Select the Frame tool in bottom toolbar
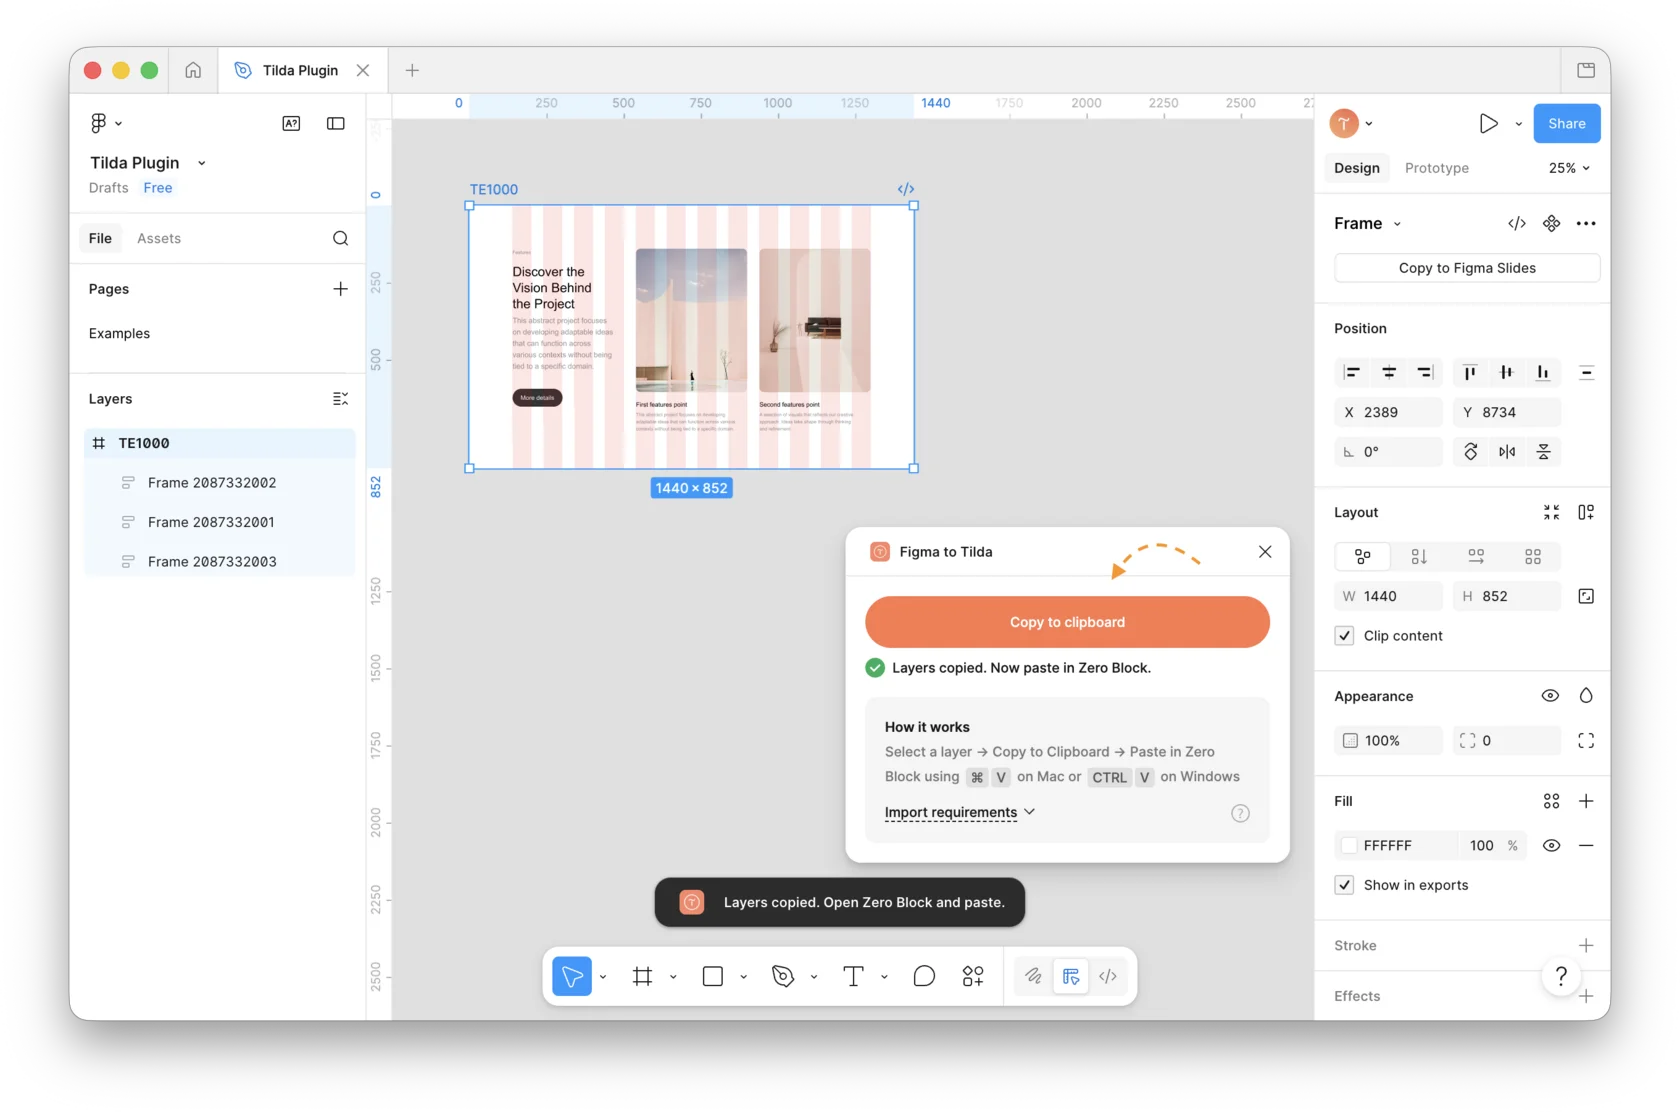Image resolution: width=1680 pixels, height=1112 pixels. (642, 976)
